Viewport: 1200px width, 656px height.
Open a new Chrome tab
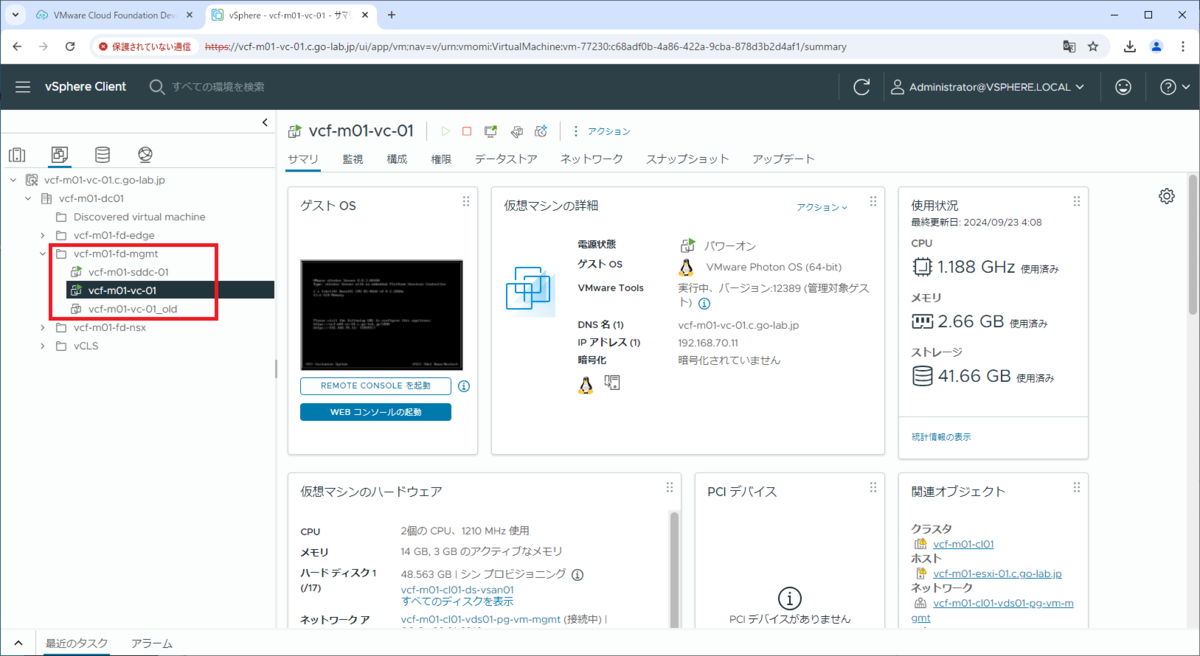(392, 15)
